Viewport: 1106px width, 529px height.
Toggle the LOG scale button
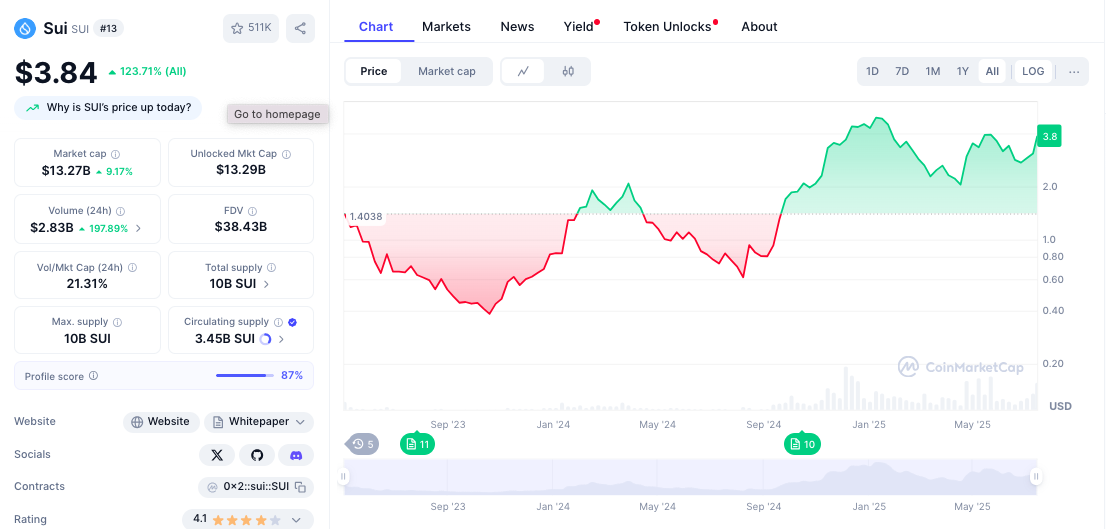(1033, 71)
